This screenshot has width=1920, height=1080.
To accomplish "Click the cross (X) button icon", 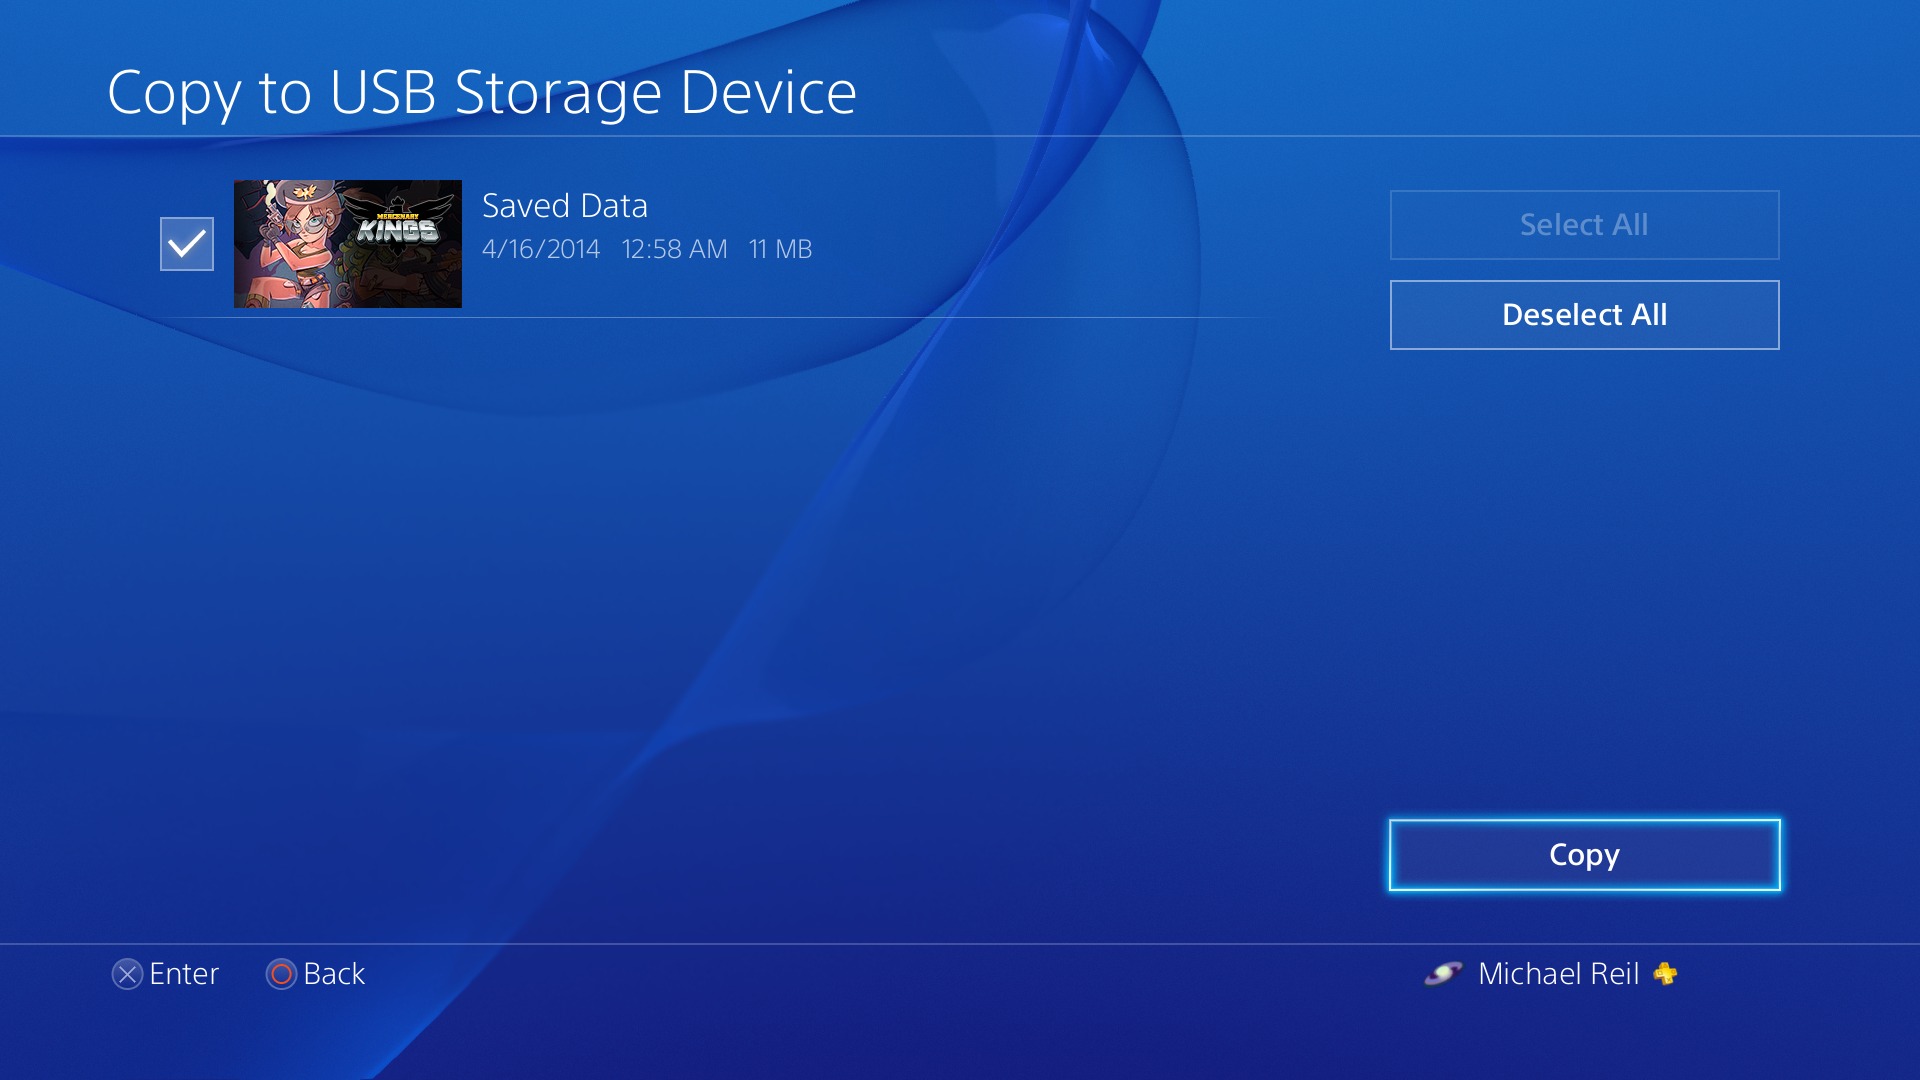I will [x=127, y=974].
